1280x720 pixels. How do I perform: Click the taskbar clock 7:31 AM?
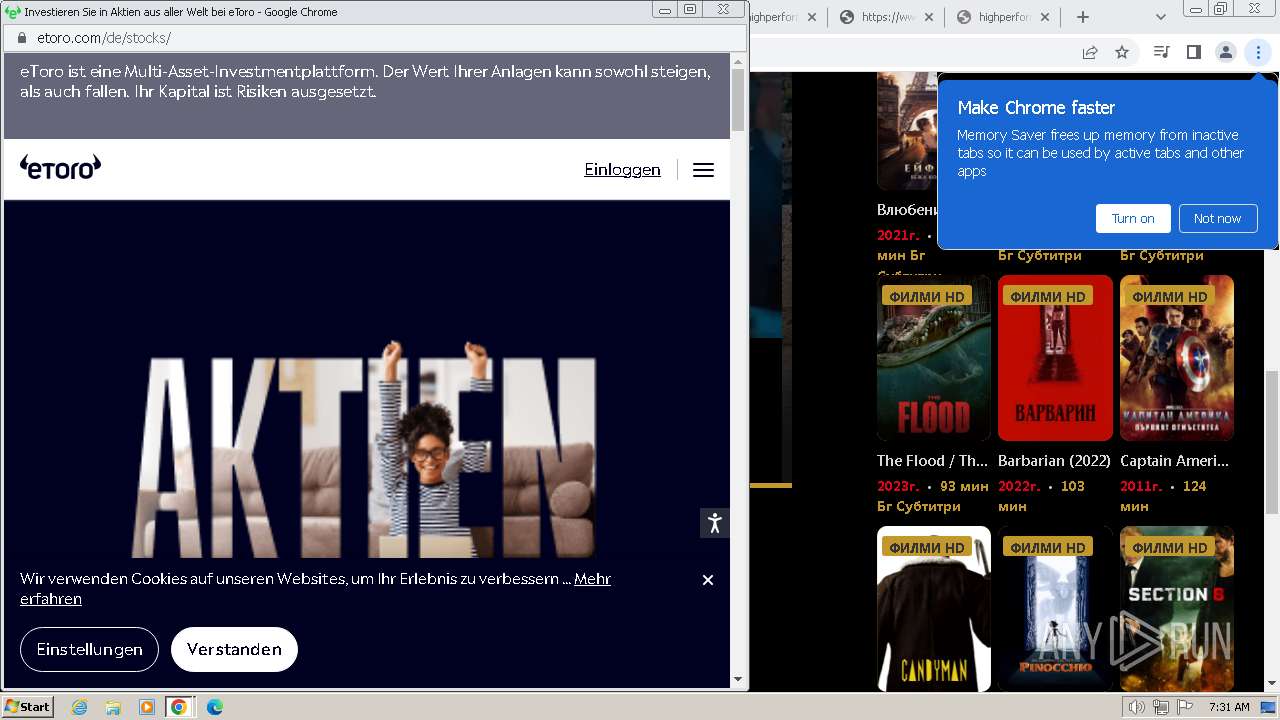tap(1229, 707)
